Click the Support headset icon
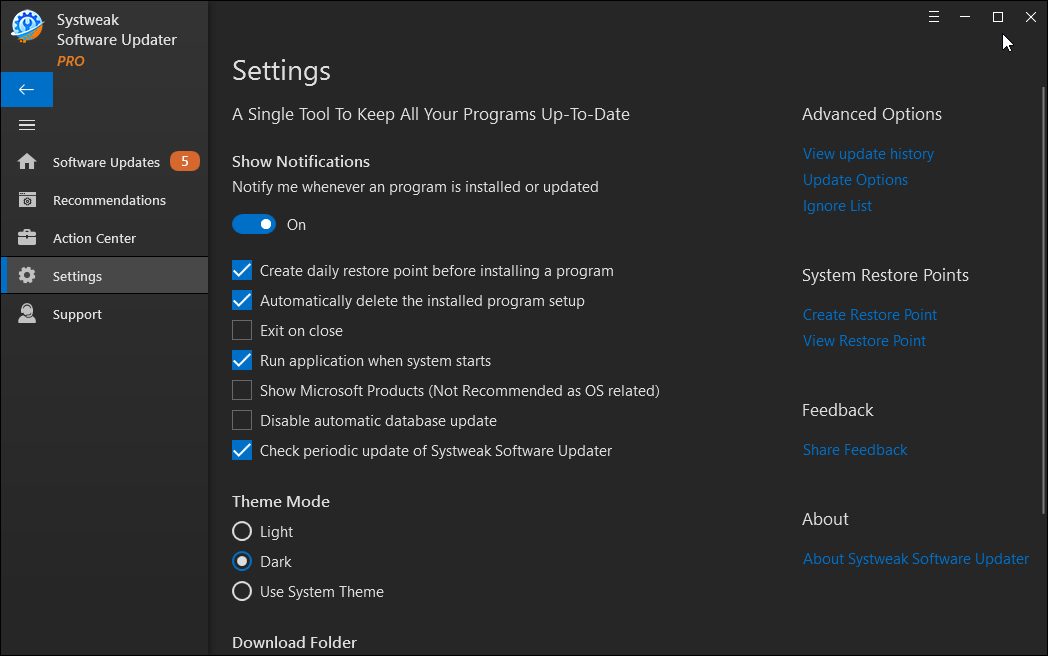Image resolution: width=1048 pixels, height=656 pixels. 27,314
